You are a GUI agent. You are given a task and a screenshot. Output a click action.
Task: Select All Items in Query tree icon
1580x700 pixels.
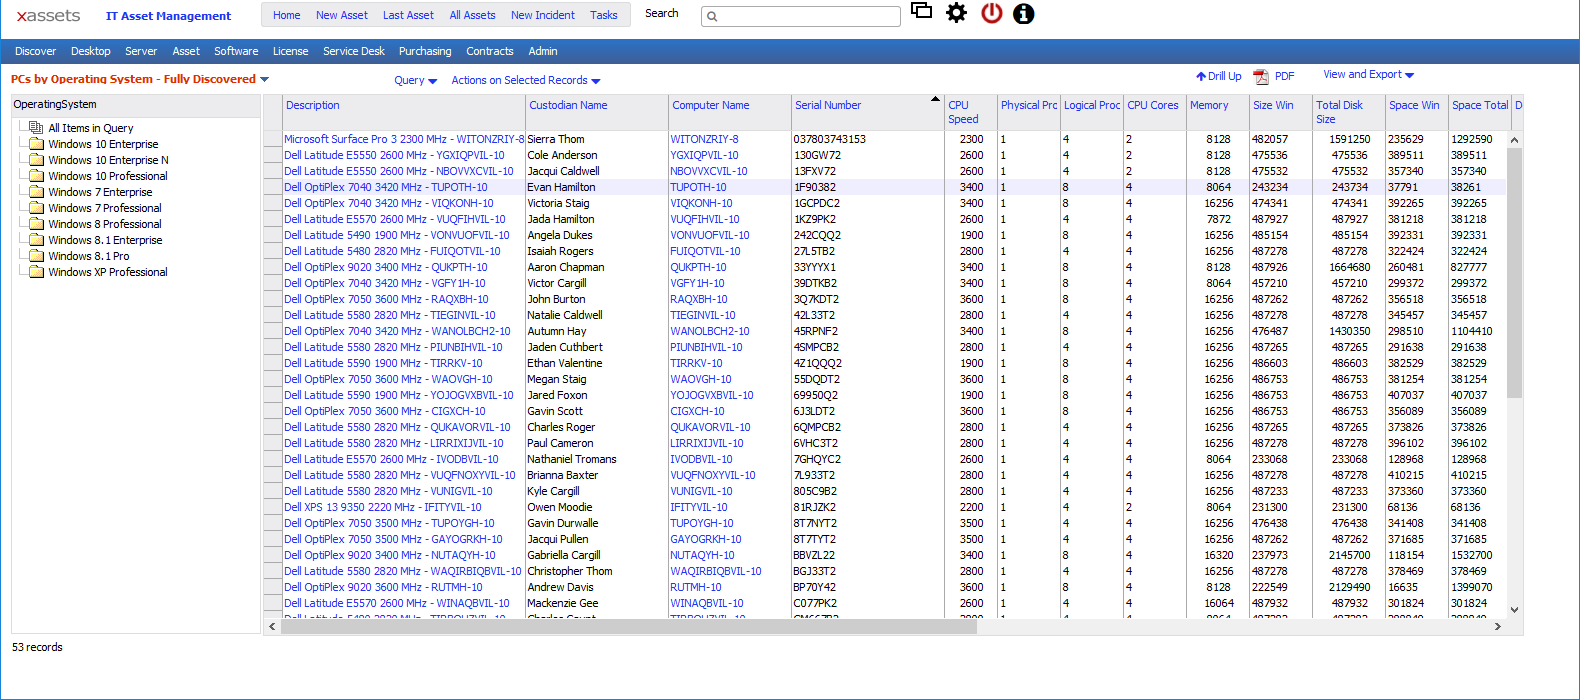click(x=37, y=127)
